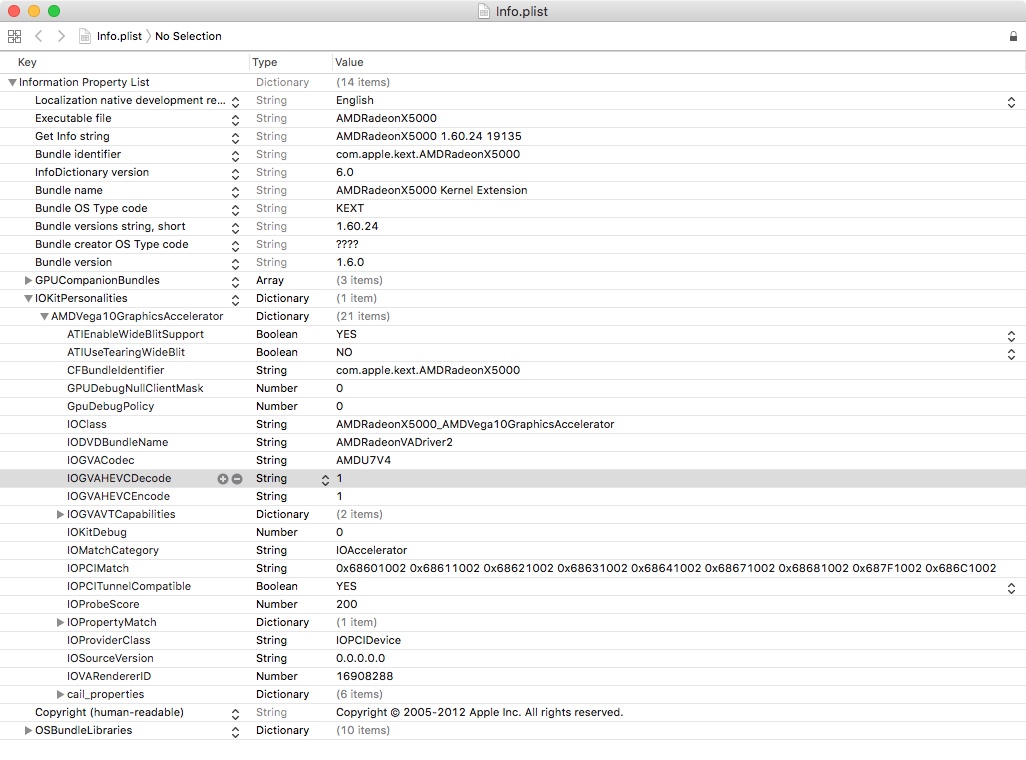The image size is (1026, 760).
Task: Open type stepper for IOGVAHEVCDecode String
Action: [325, 480]
